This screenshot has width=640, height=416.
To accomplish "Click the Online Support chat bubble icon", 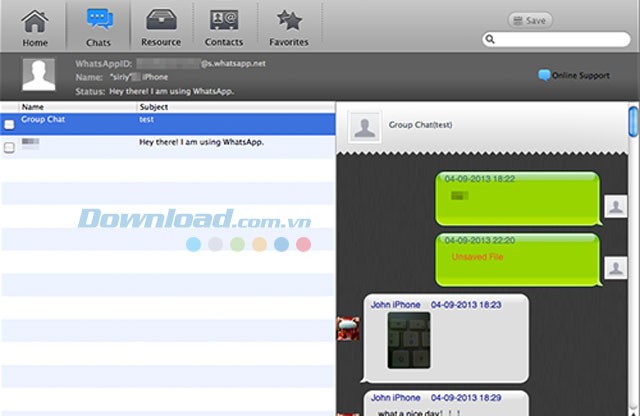I will click(544, 76).
